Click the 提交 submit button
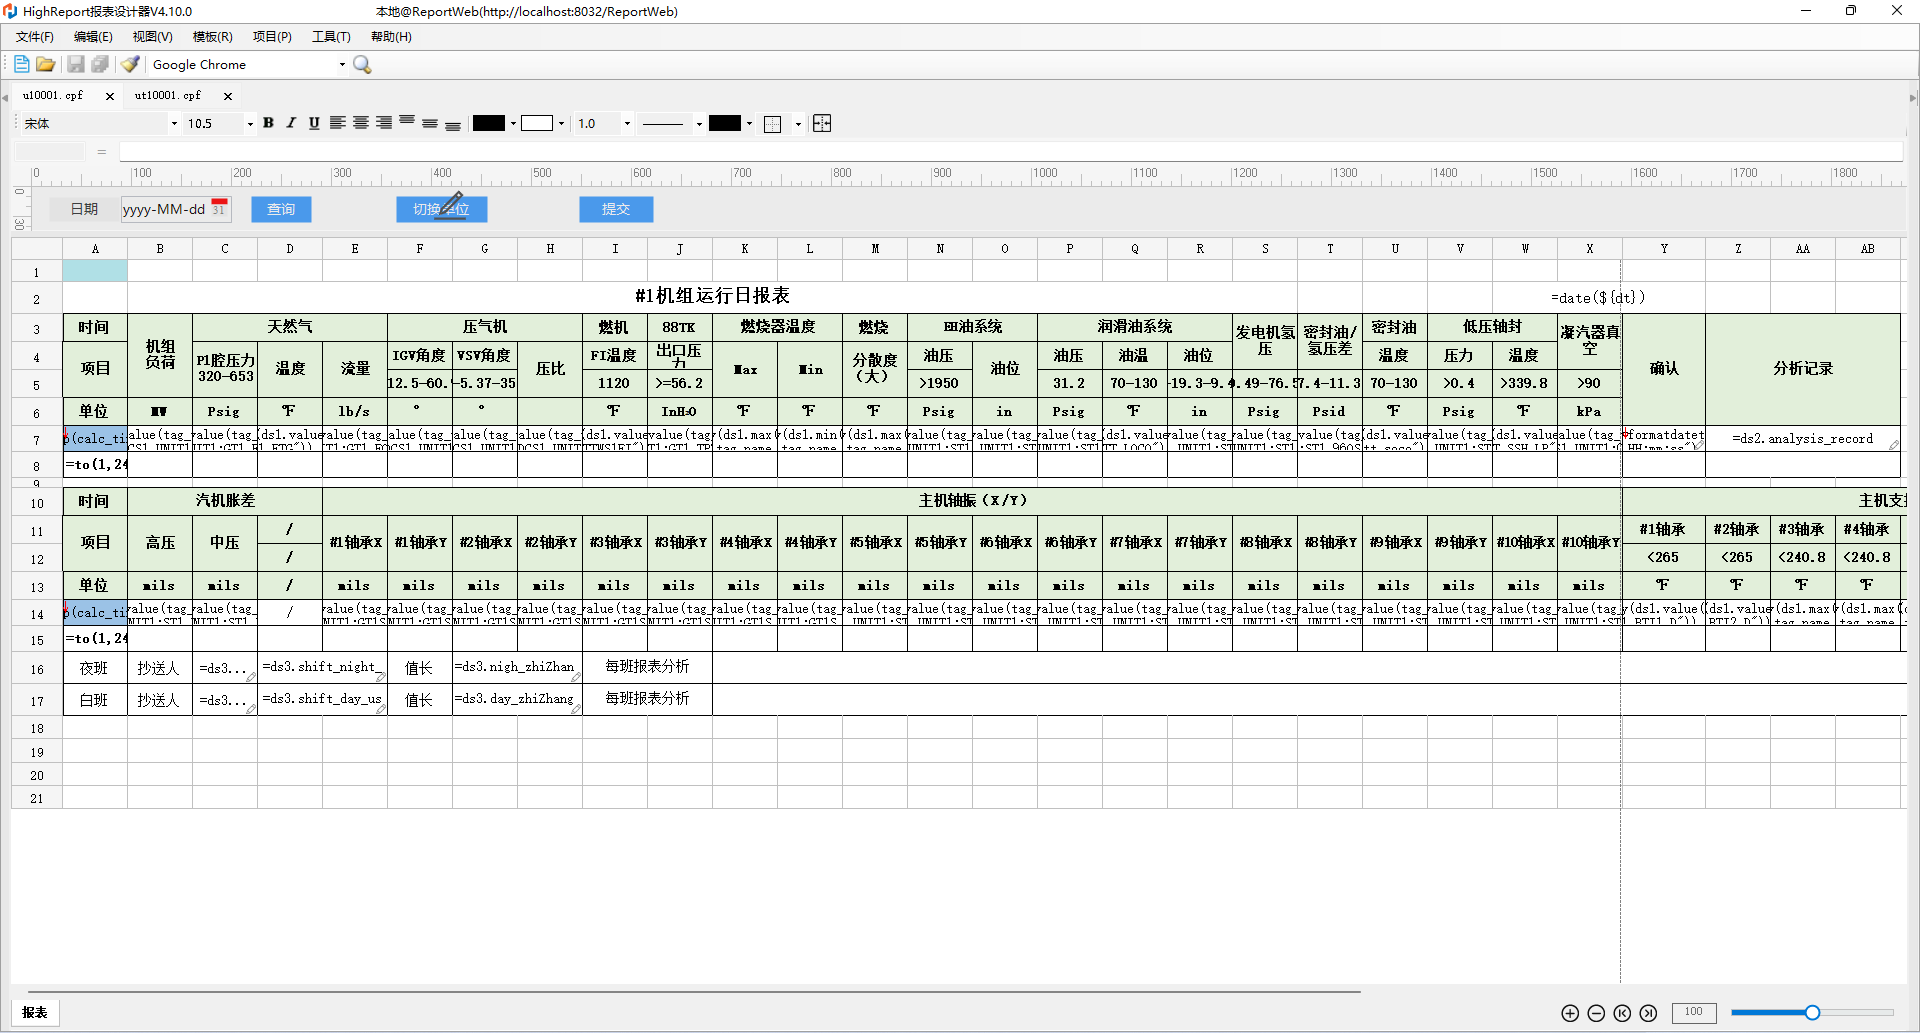 616,209
